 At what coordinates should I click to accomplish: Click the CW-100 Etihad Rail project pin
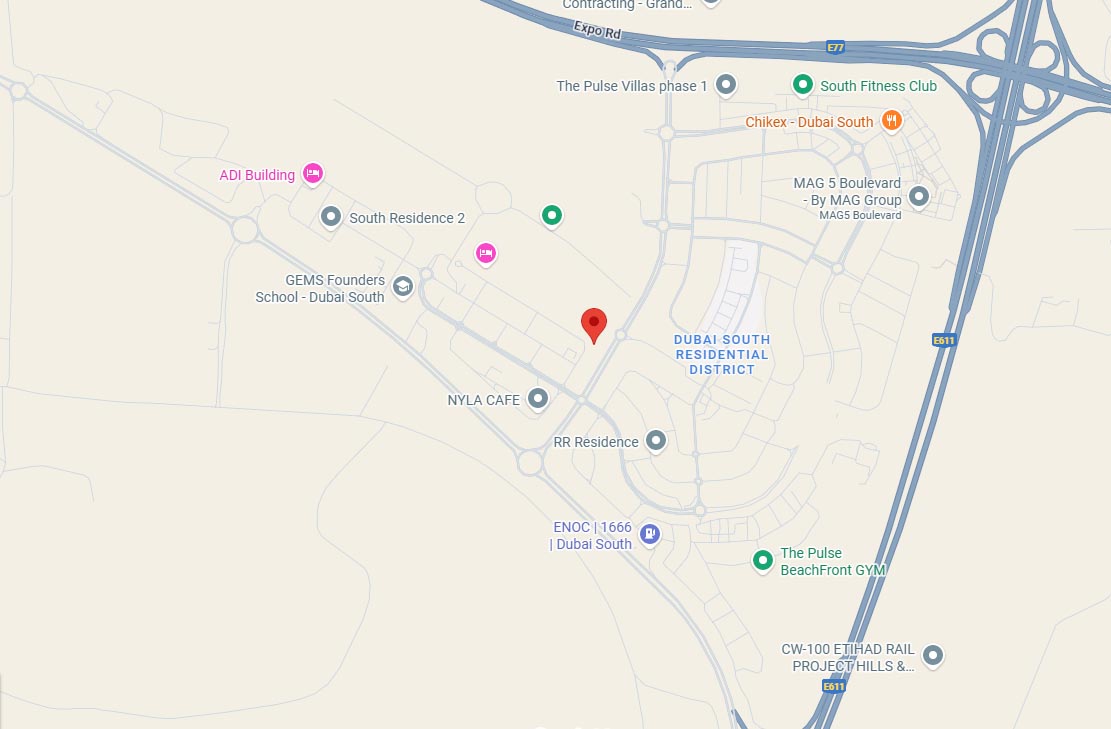933,655
